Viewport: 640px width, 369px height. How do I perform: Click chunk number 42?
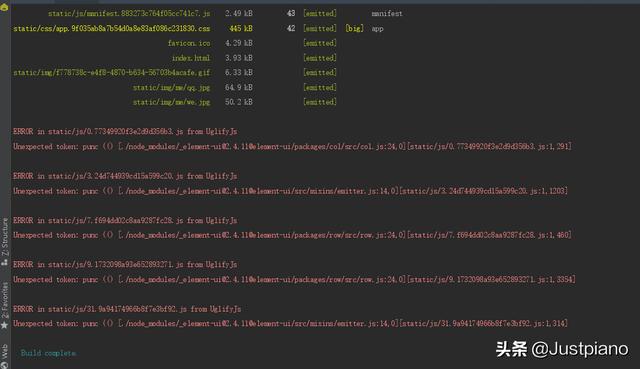click(x=291, y=29)
